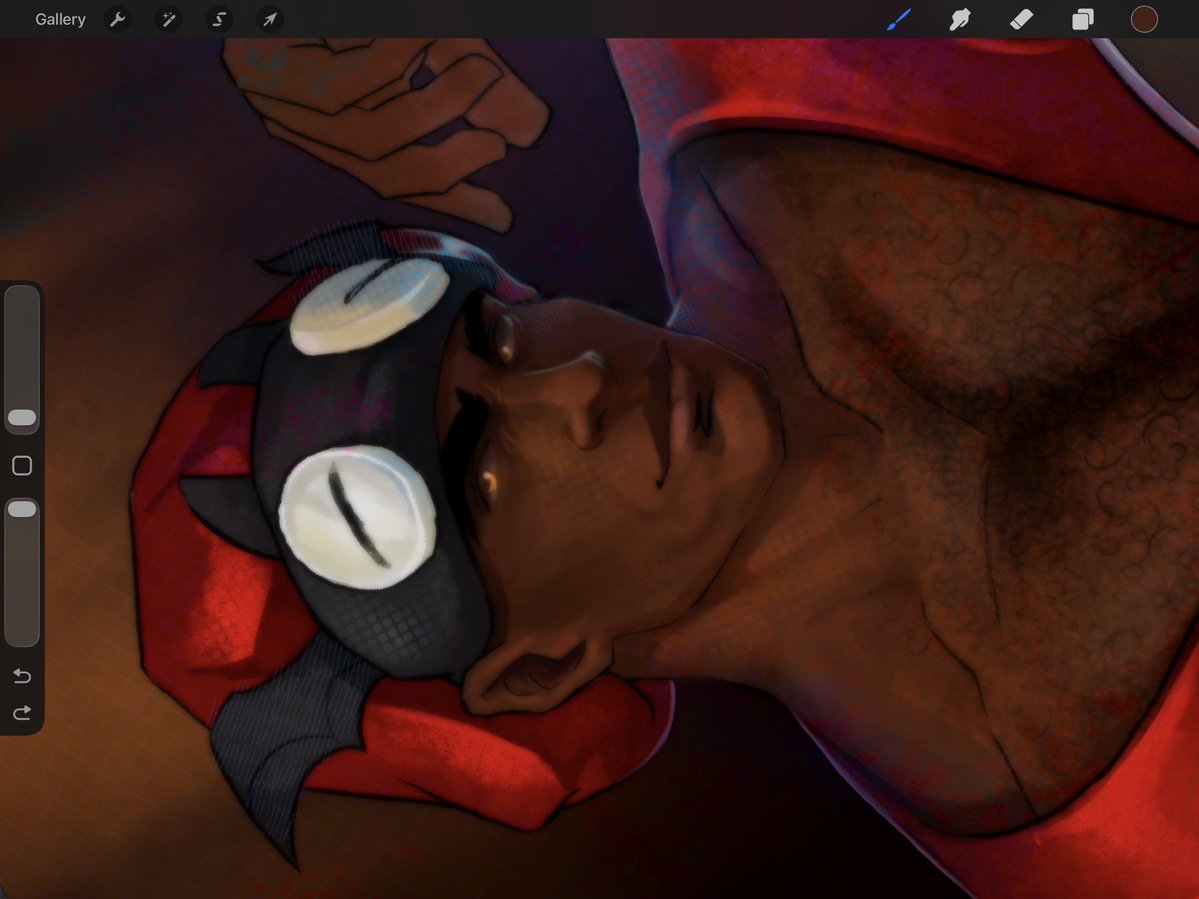Redo the last undone stroke
The height and width of the screenshot is (899, 1199).
(x=22, y=712)
